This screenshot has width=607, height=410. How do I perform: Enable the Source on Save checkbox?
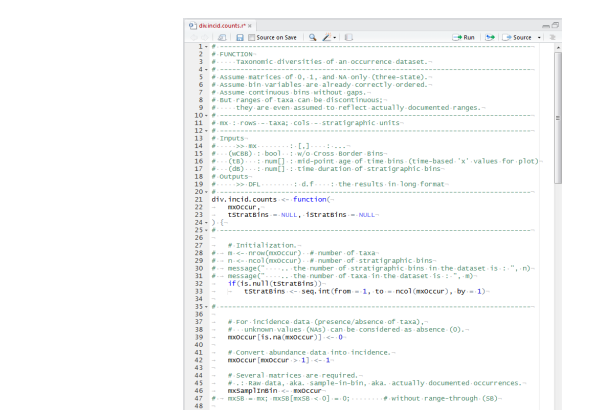coord(252,37)
